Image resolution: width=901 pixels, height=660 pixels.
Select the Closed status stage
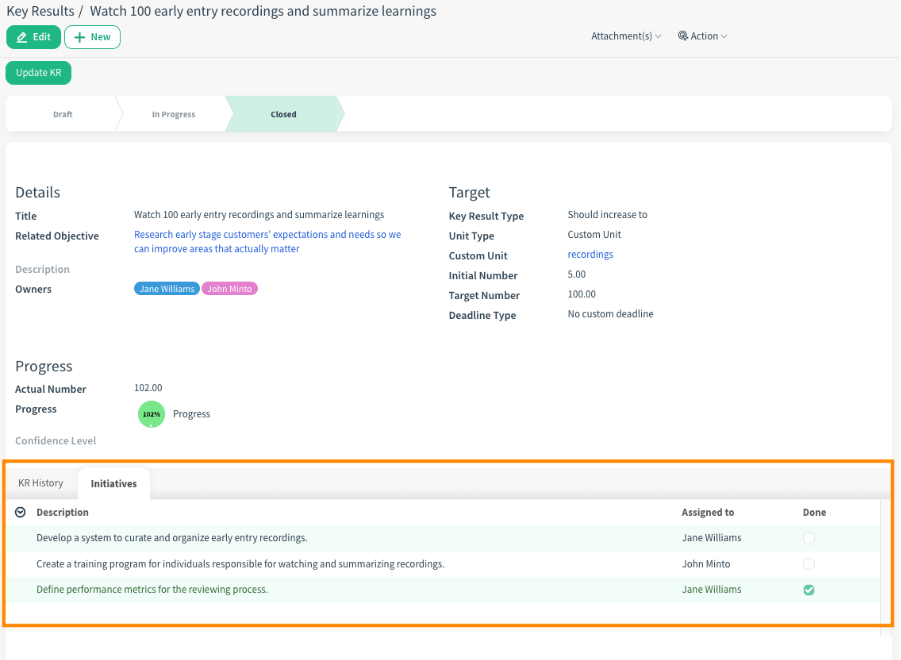tap(283, 114)
